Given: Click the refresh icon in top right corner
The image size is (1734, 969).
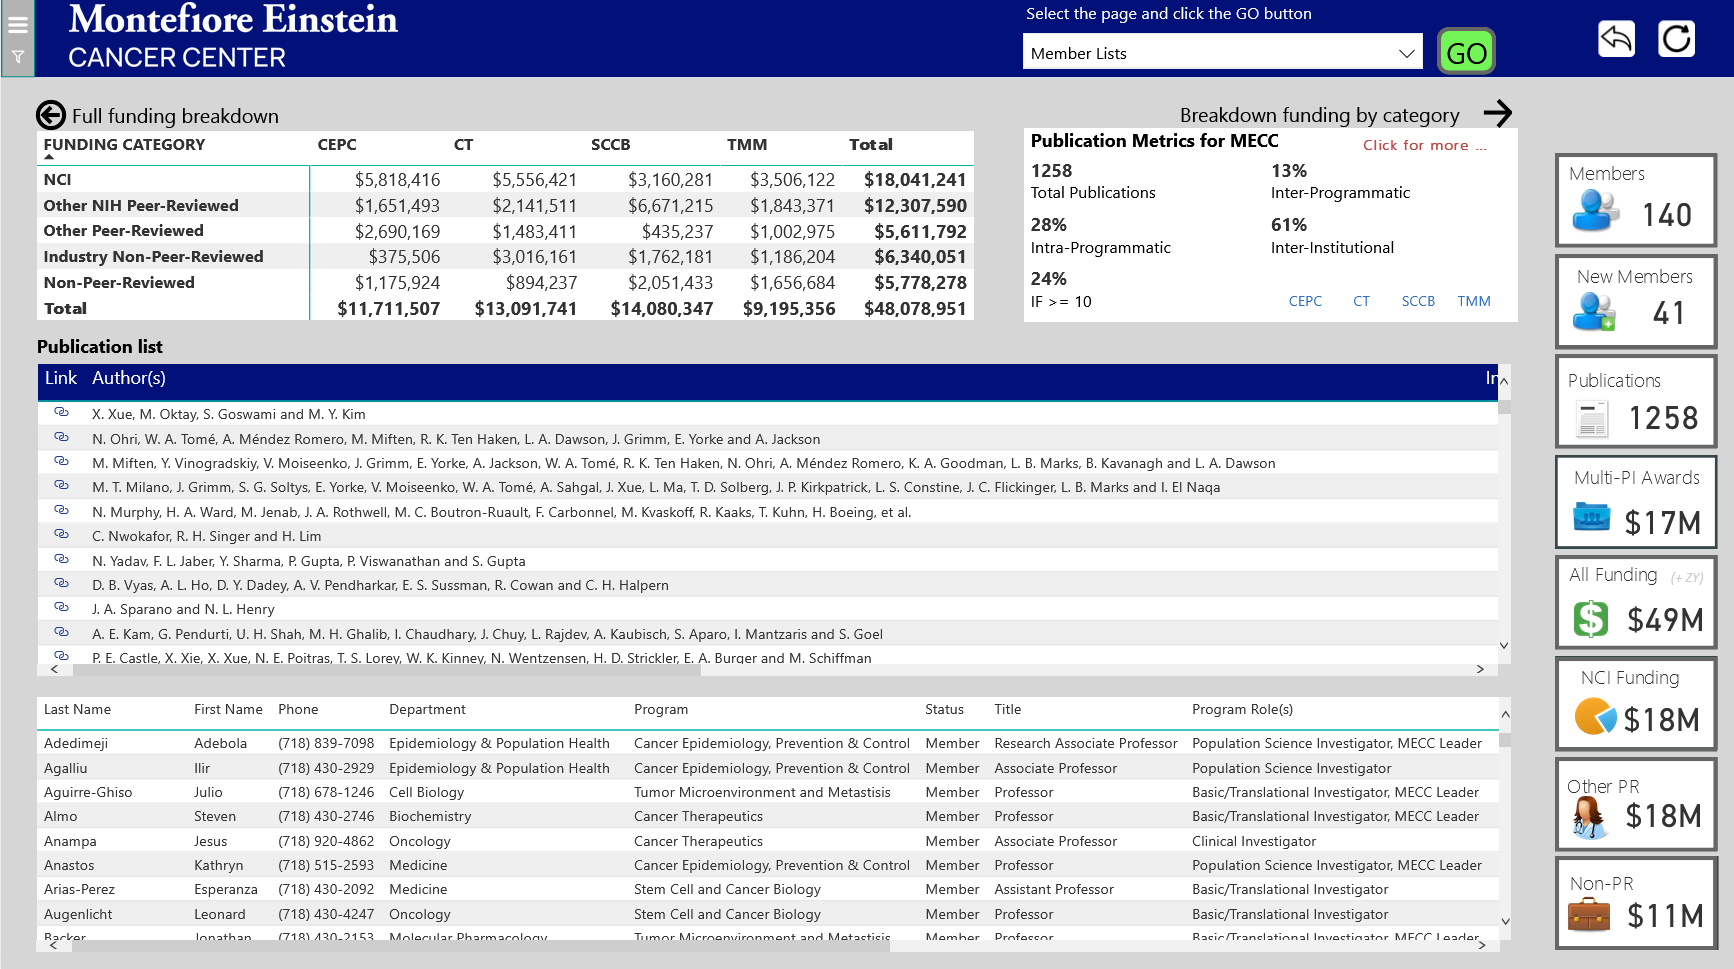Looking at the screenshot, I should 1676,39.
